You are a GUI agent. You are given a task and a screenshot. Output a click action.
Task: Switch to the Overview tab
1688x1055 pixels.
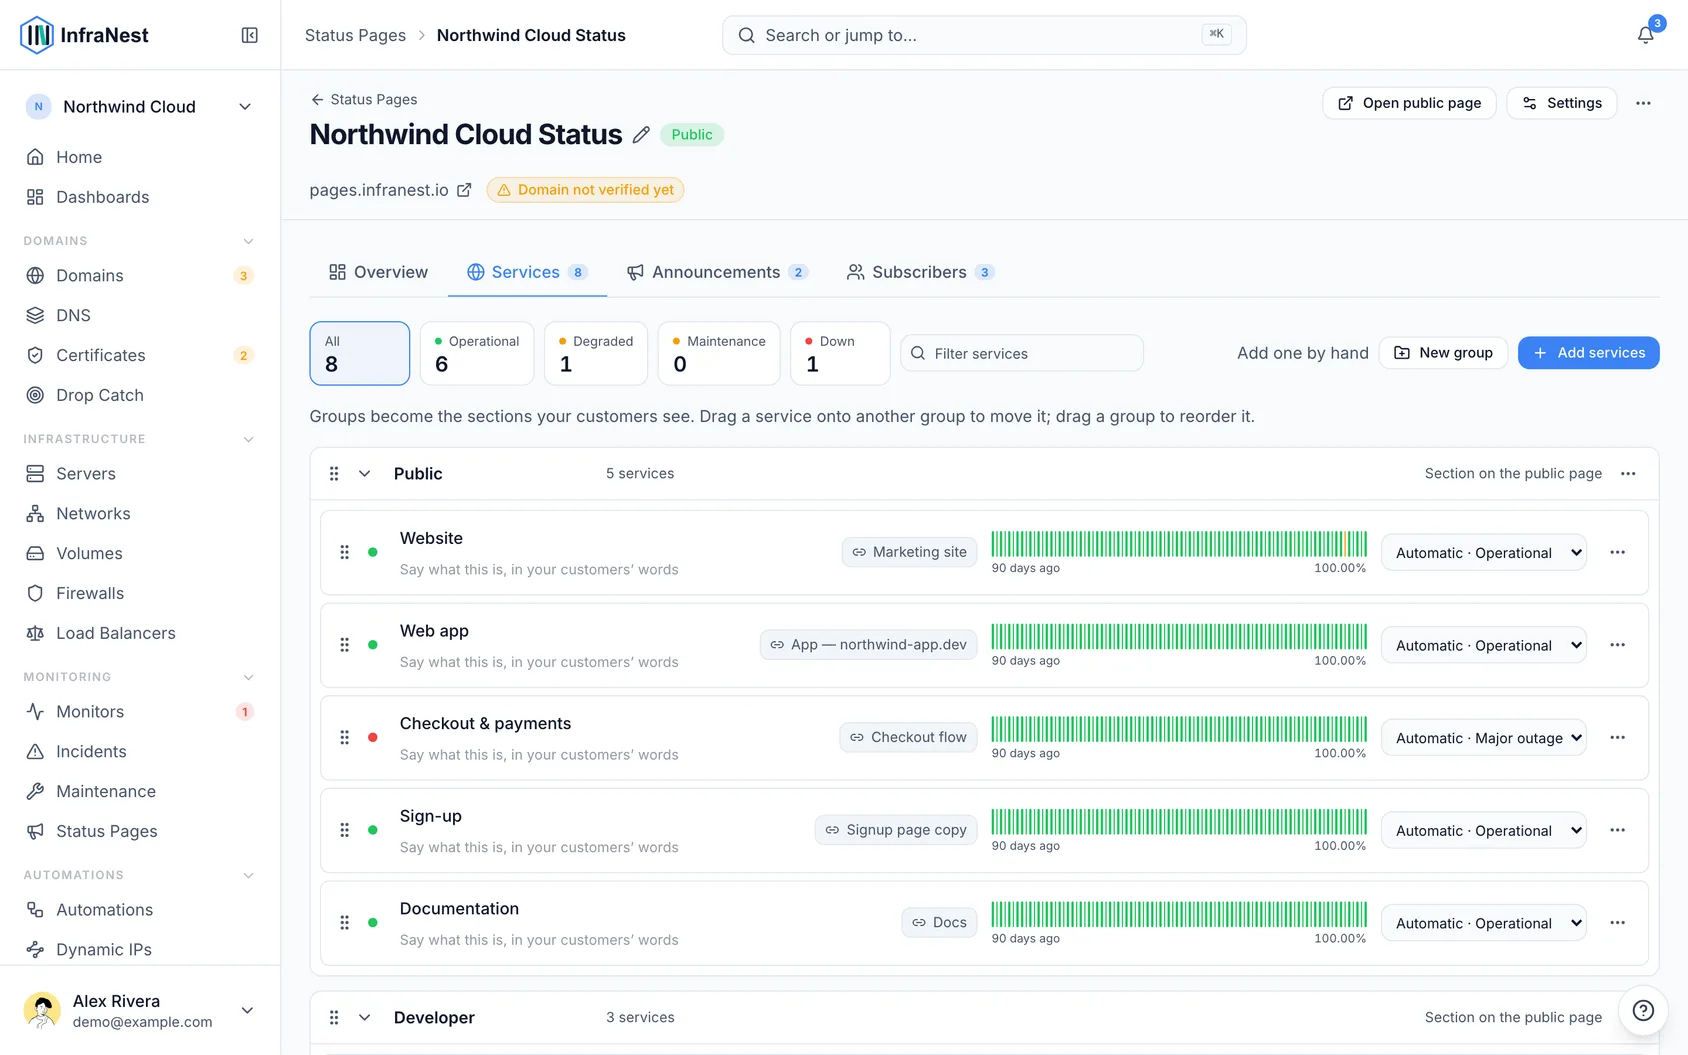click(378, 272)
